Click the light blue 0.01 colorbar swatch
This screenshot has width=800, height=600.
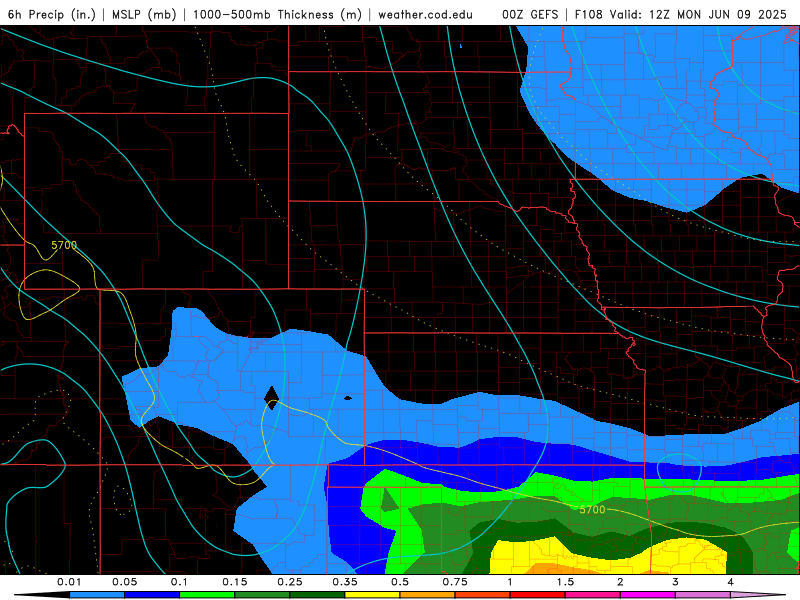coord(97,595)
